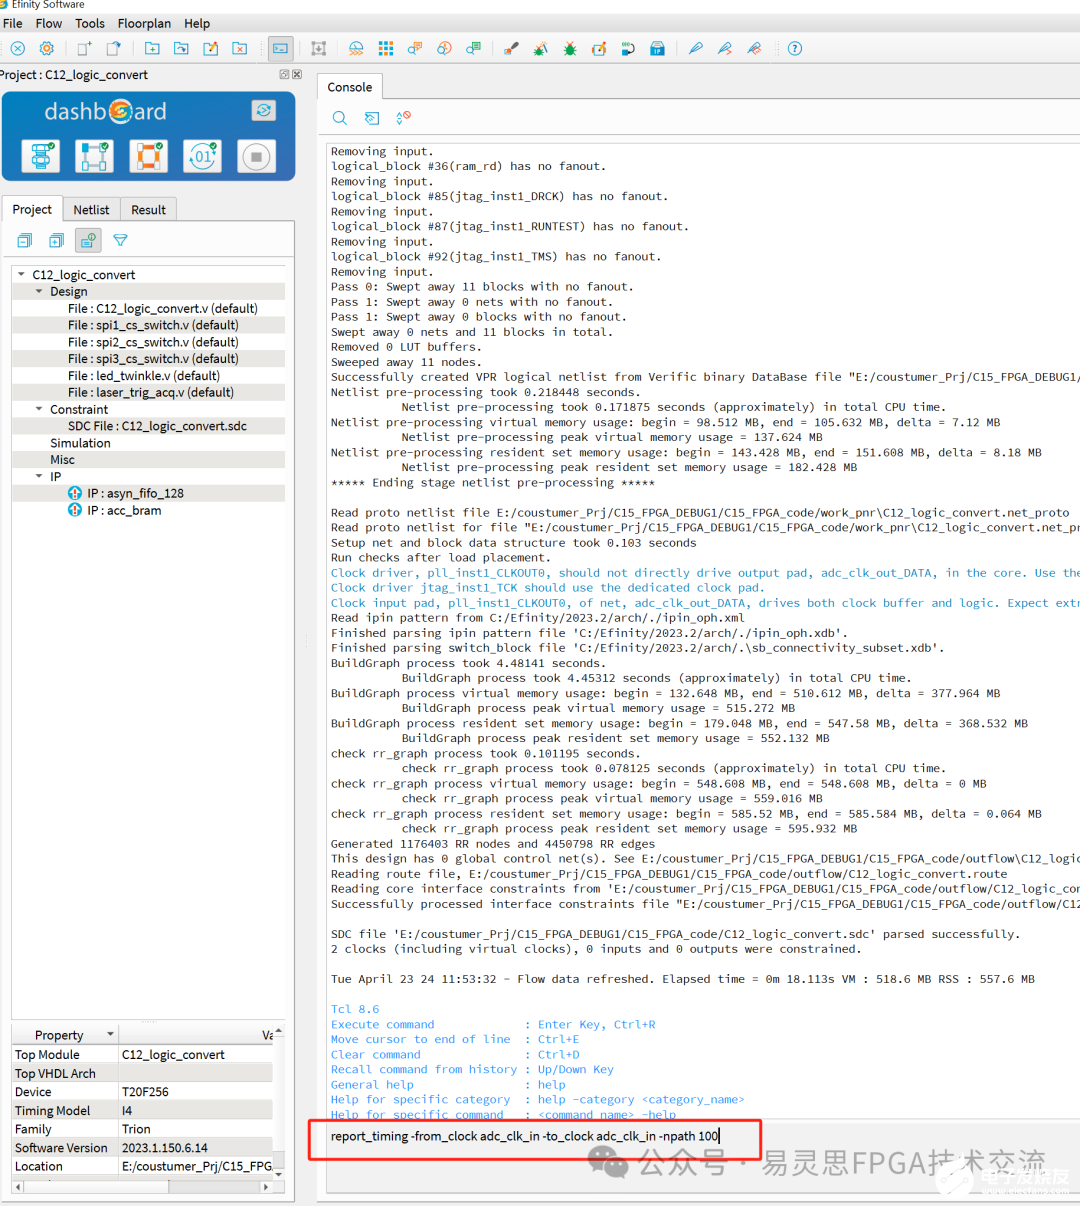Collapse the Constraint tree node
Viewport: 1080px width, 1206px height.
39,409
